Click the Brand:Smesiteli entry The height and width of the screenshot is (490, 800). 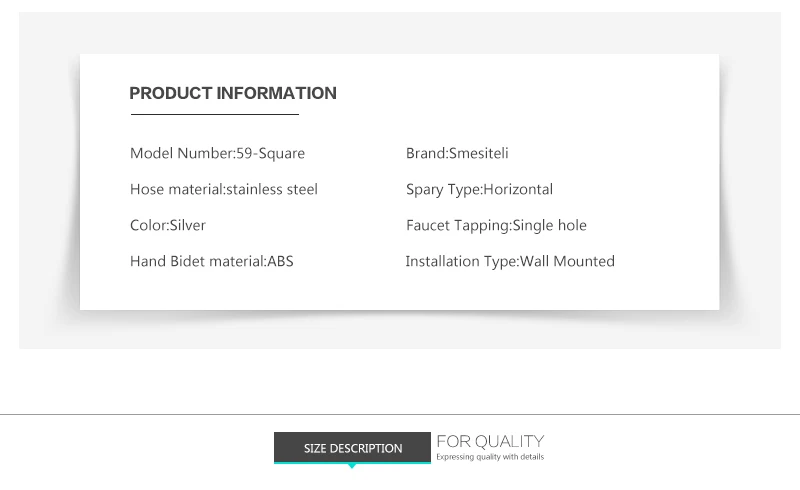tap(457, 153)
